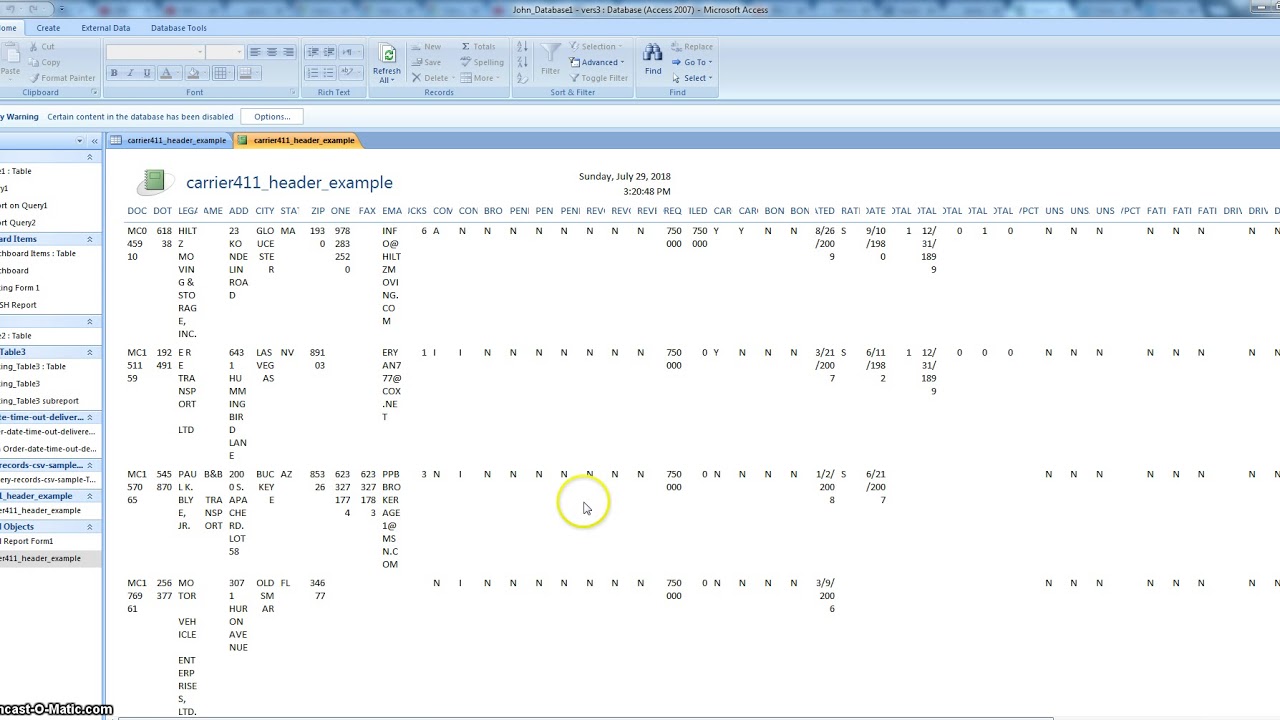This screenshot has height=720, width=1280.
Task: Click the Refresh All icon
Action: click(387, 56)
